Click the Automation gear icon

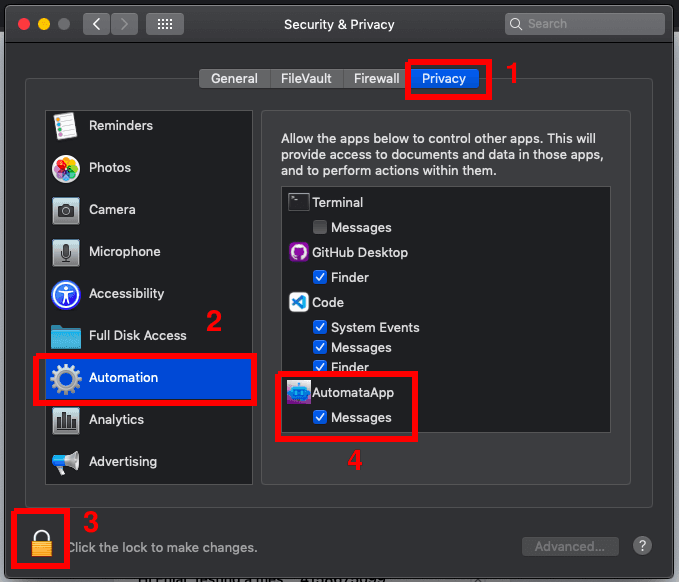[66, 379]
